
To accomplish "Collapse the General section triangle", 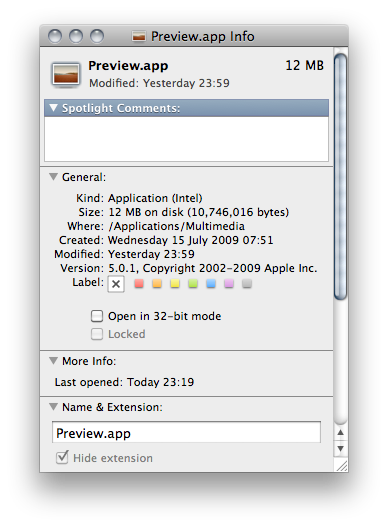I will [53, 177].
